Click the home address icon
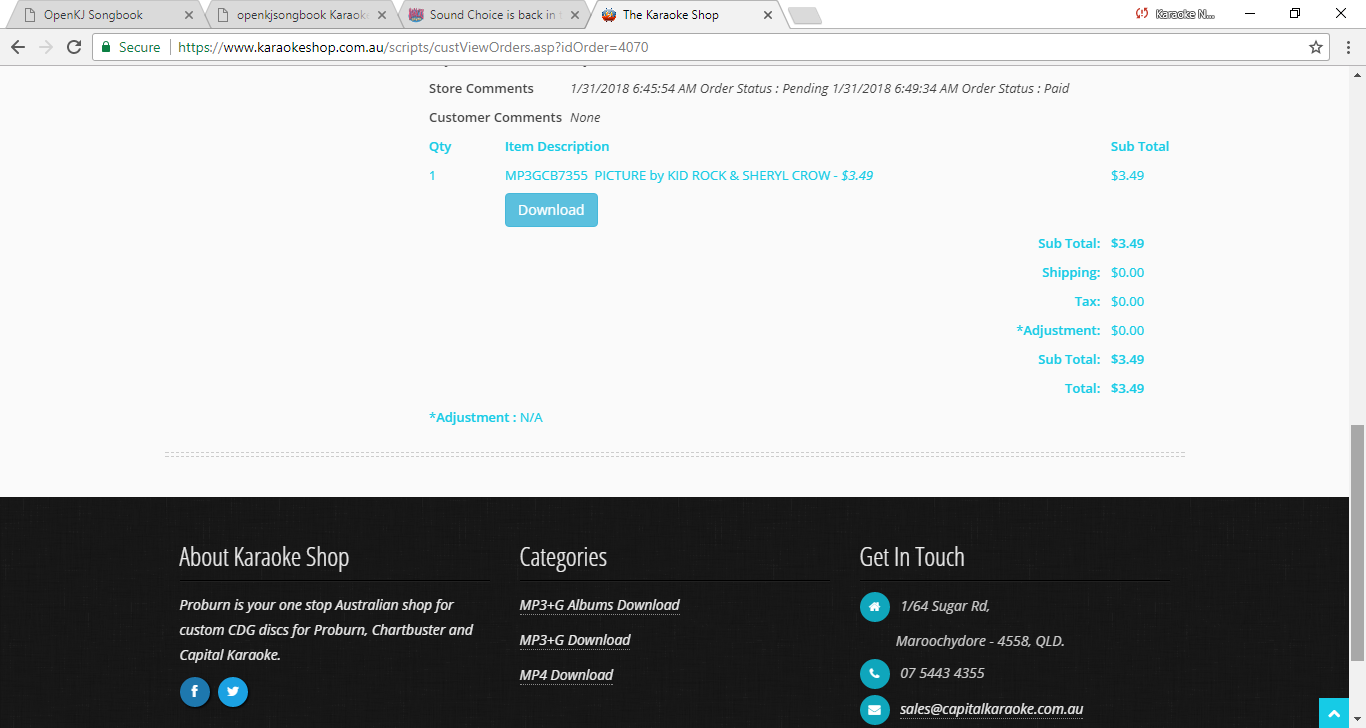 click(874, 607)
